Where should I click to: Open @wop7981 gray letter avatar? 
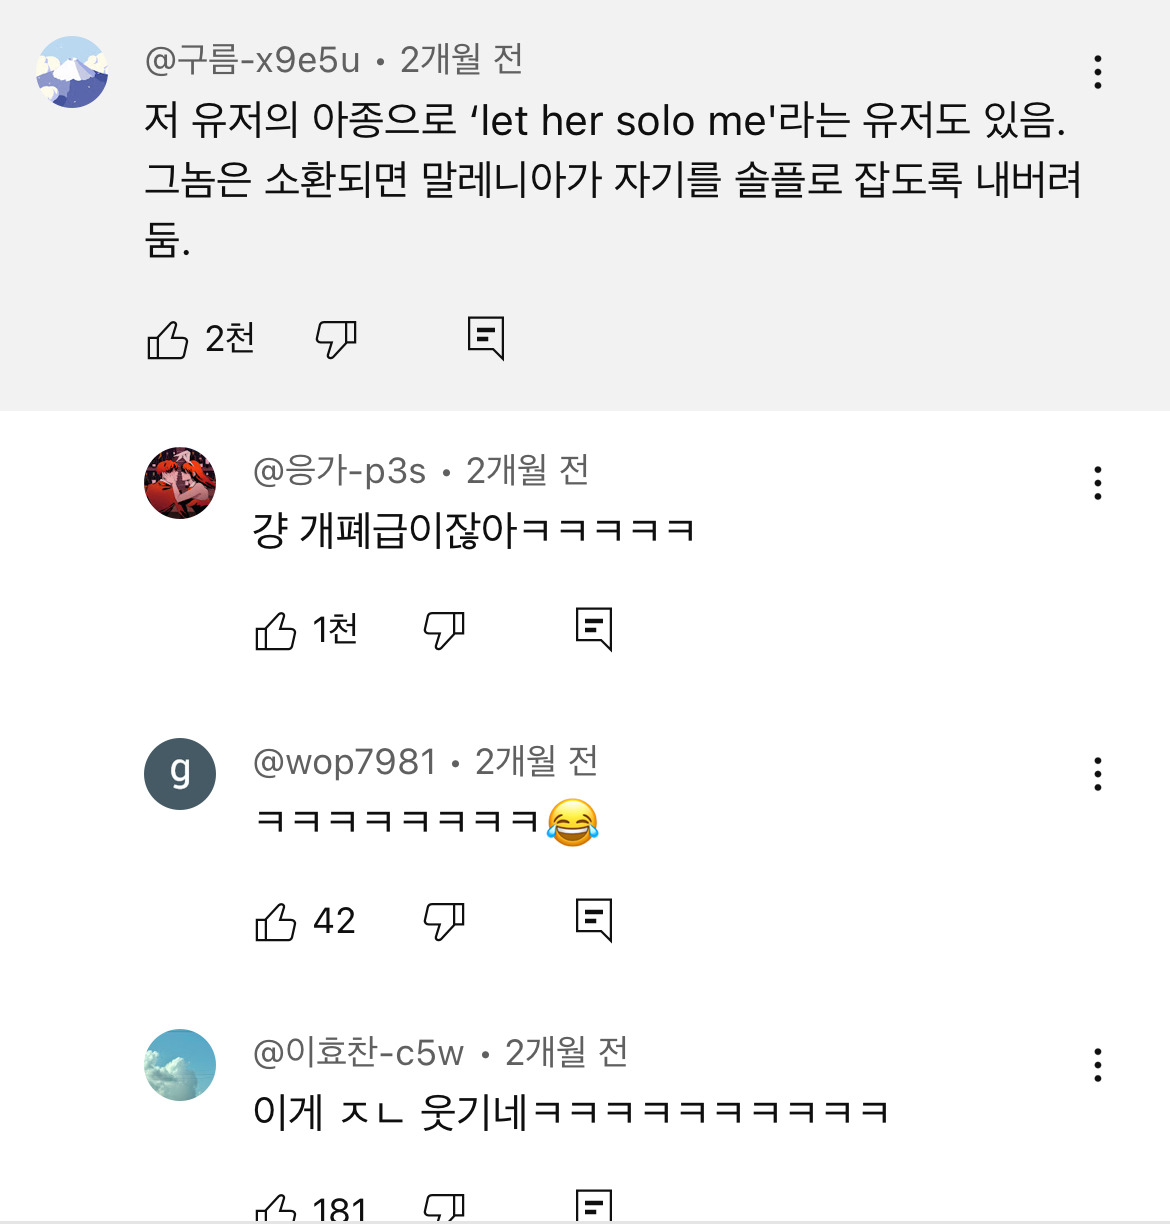pyautogui.click(x=180, y=774)
